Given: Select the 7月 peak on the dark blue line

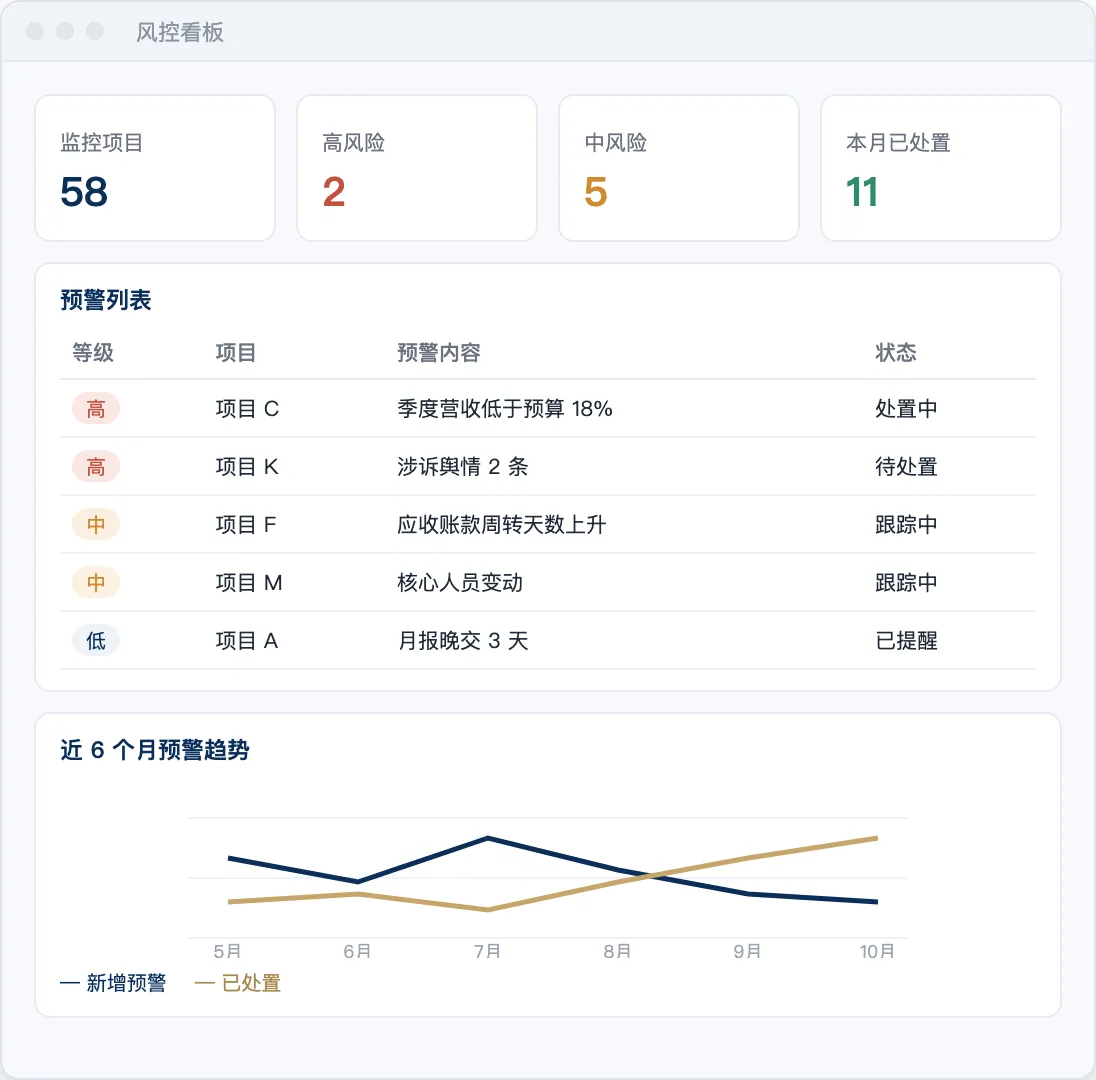Looking at the screenshot, I should coord(488,837).
